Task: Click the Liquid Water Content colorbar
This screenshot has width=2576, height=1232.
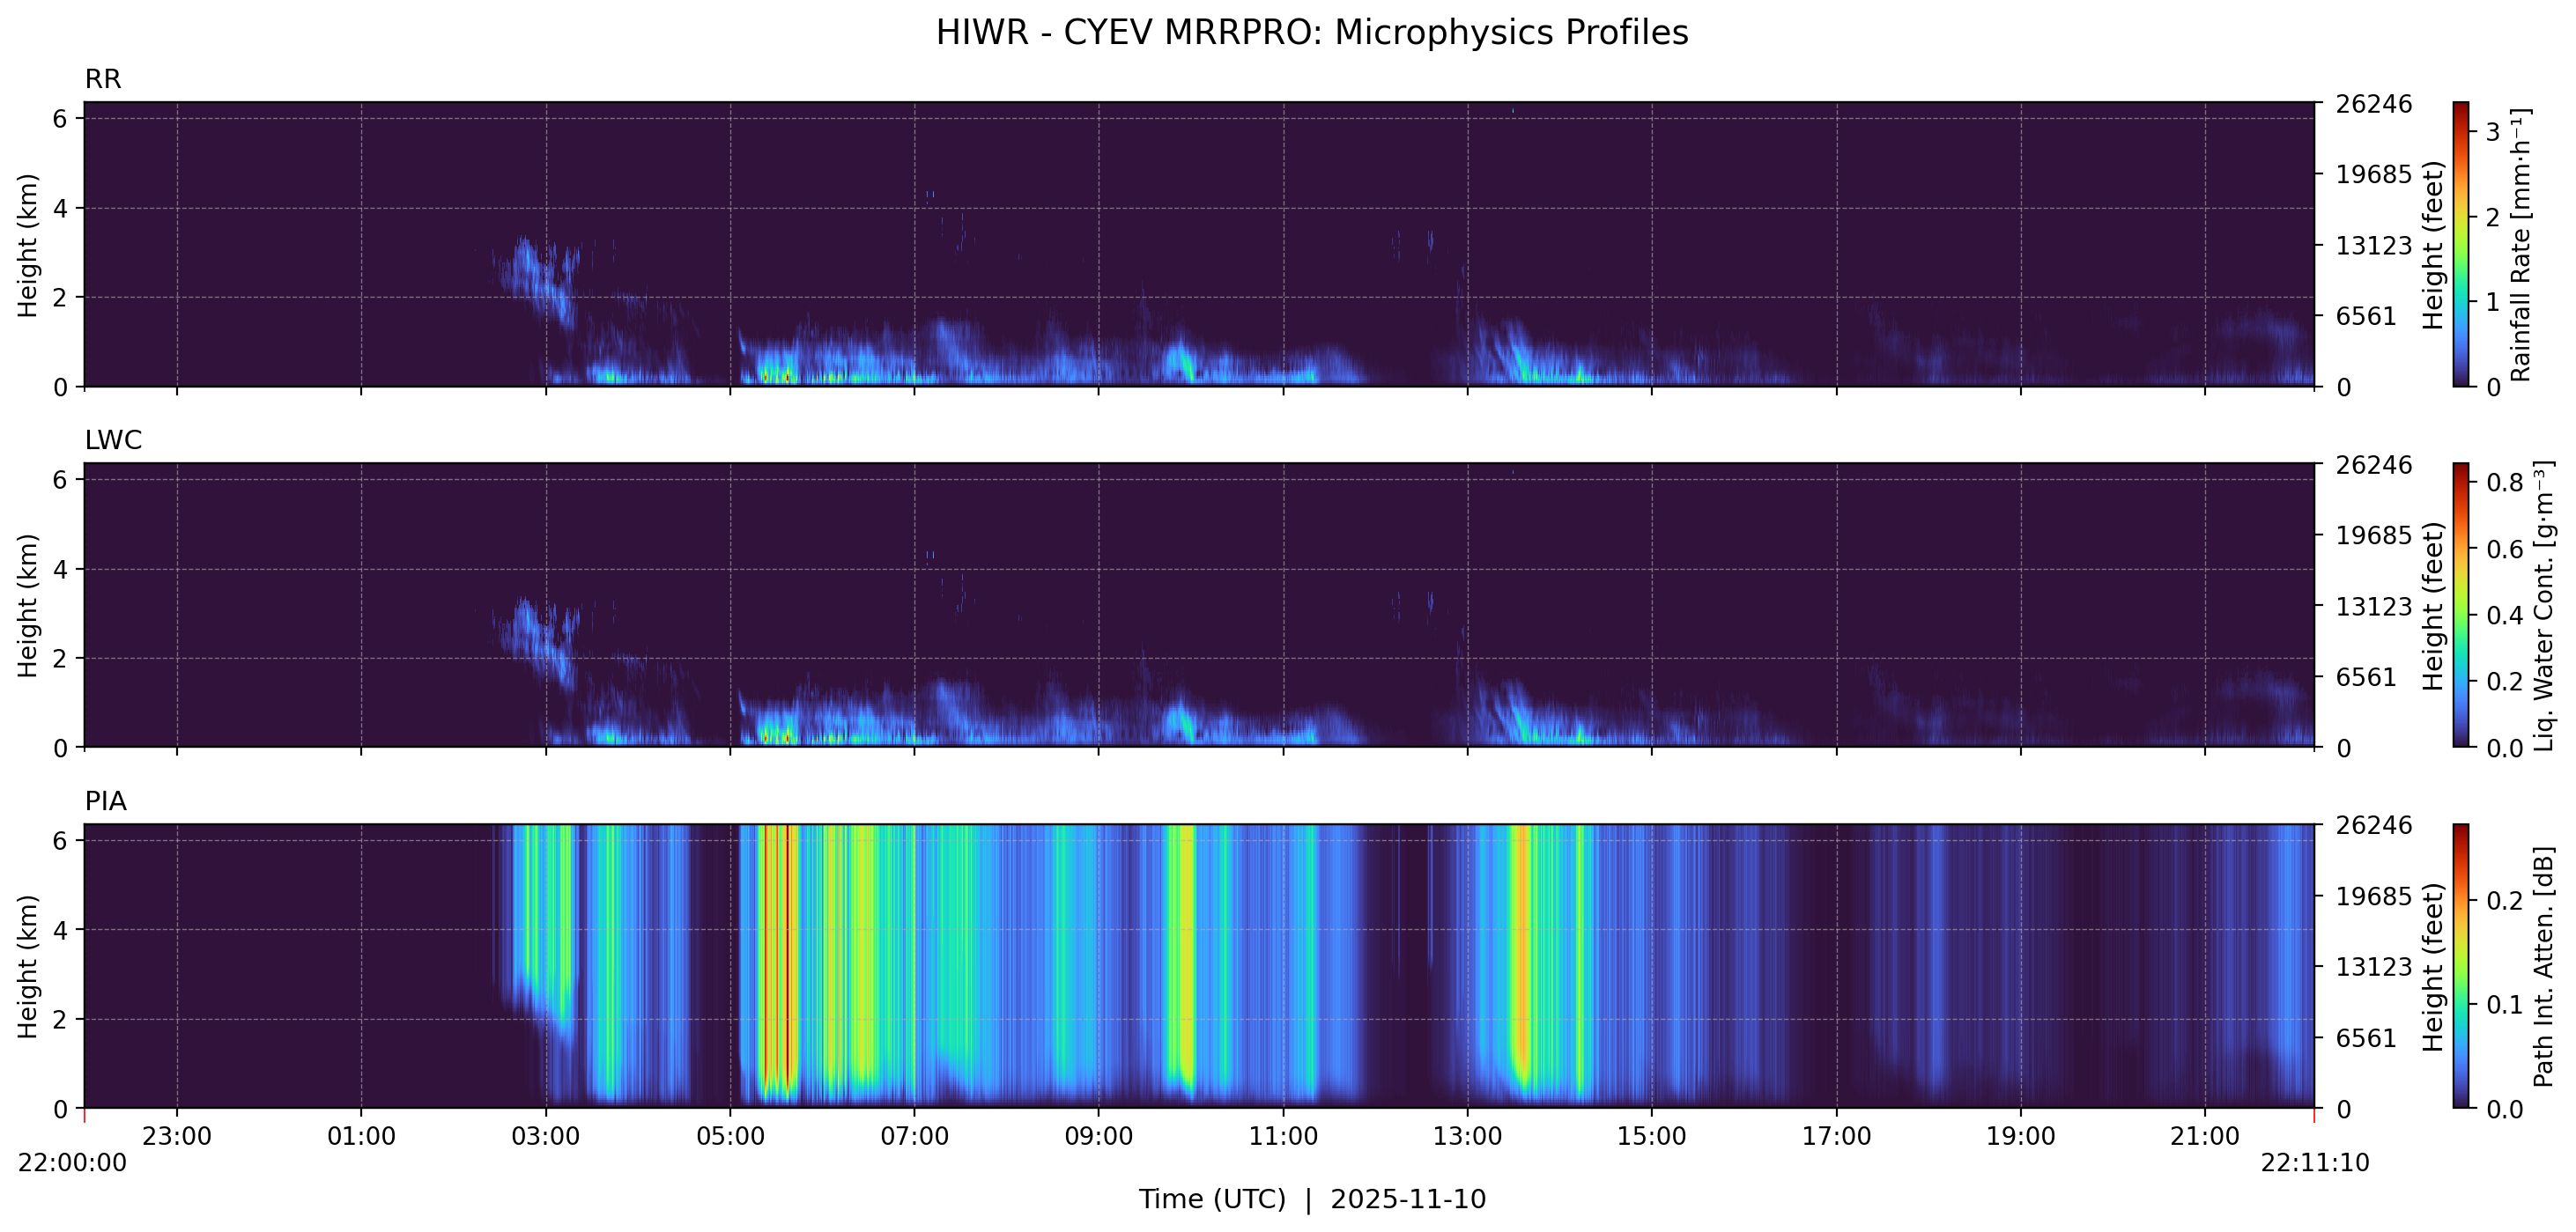Action: (x=2460, y=604)
